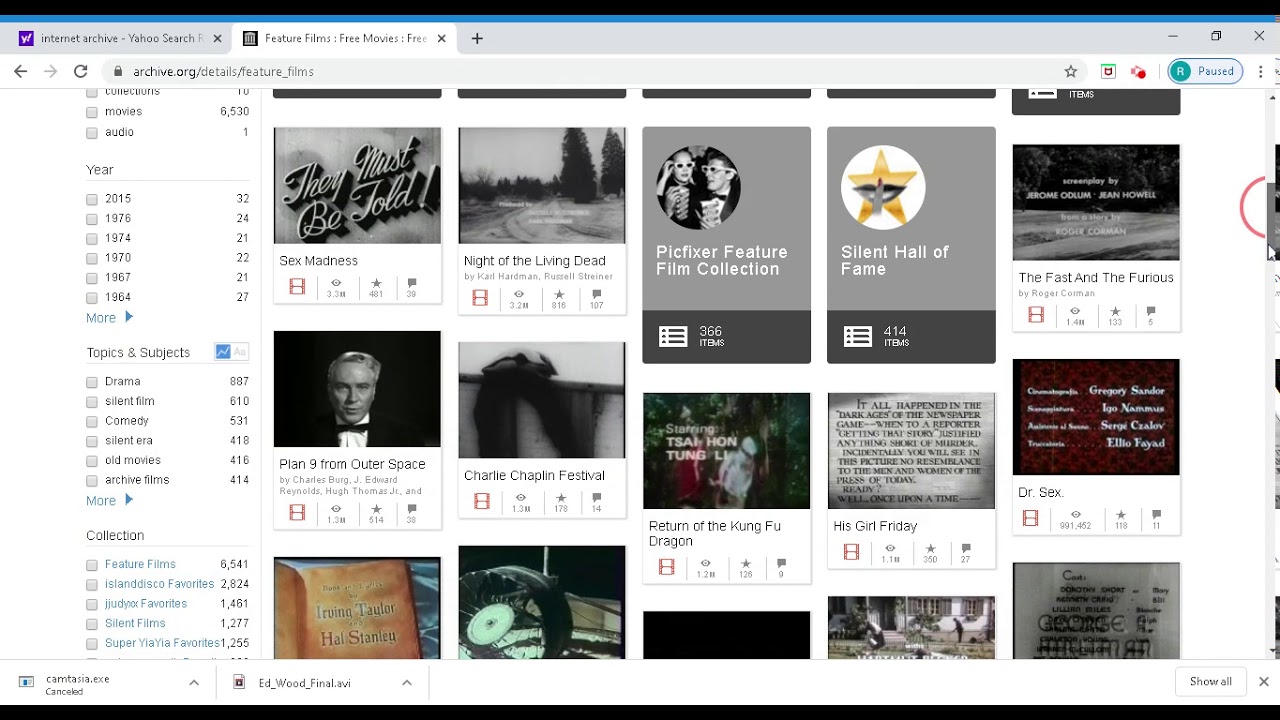Click the Picfixer Feature Film Collection avatar
The image size is (1280, 720).
(x=698, y=187)
